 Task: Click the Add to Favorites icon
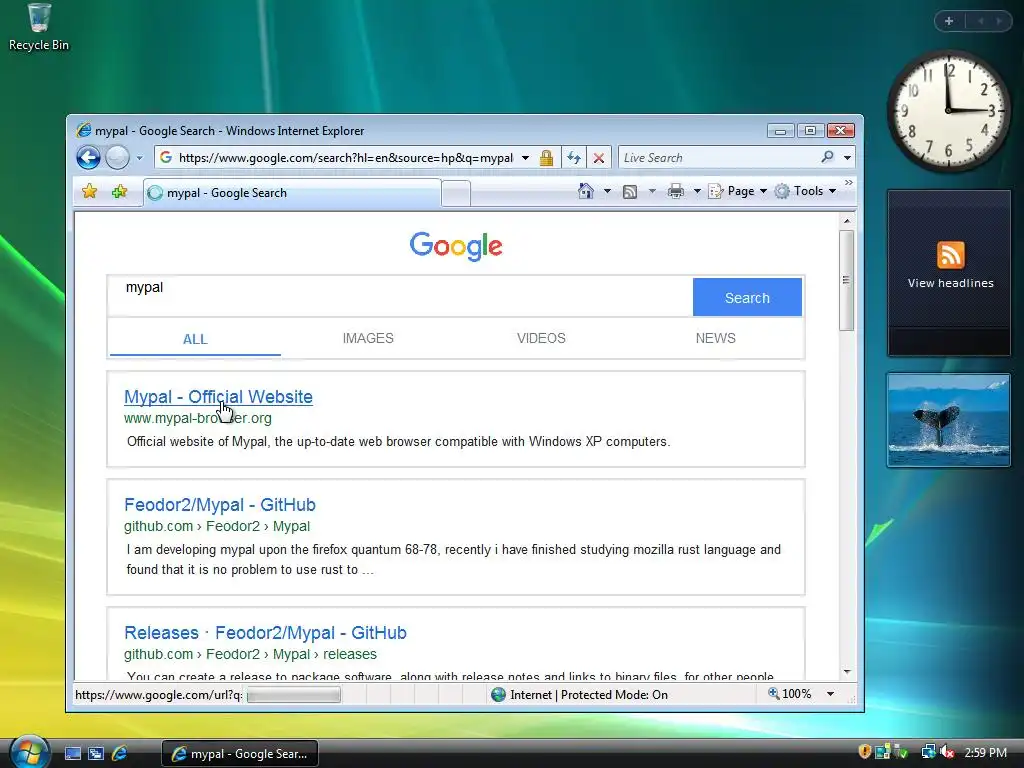click(x=120, y=191)
